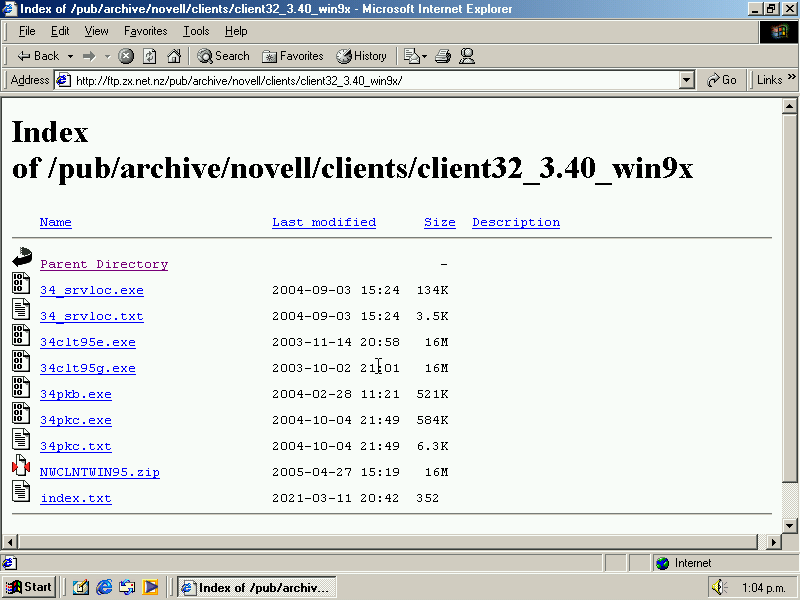Screen dimensions: 800x600
Task: Launch Internet Explorer from quick launch
Action: click(104, 588)
